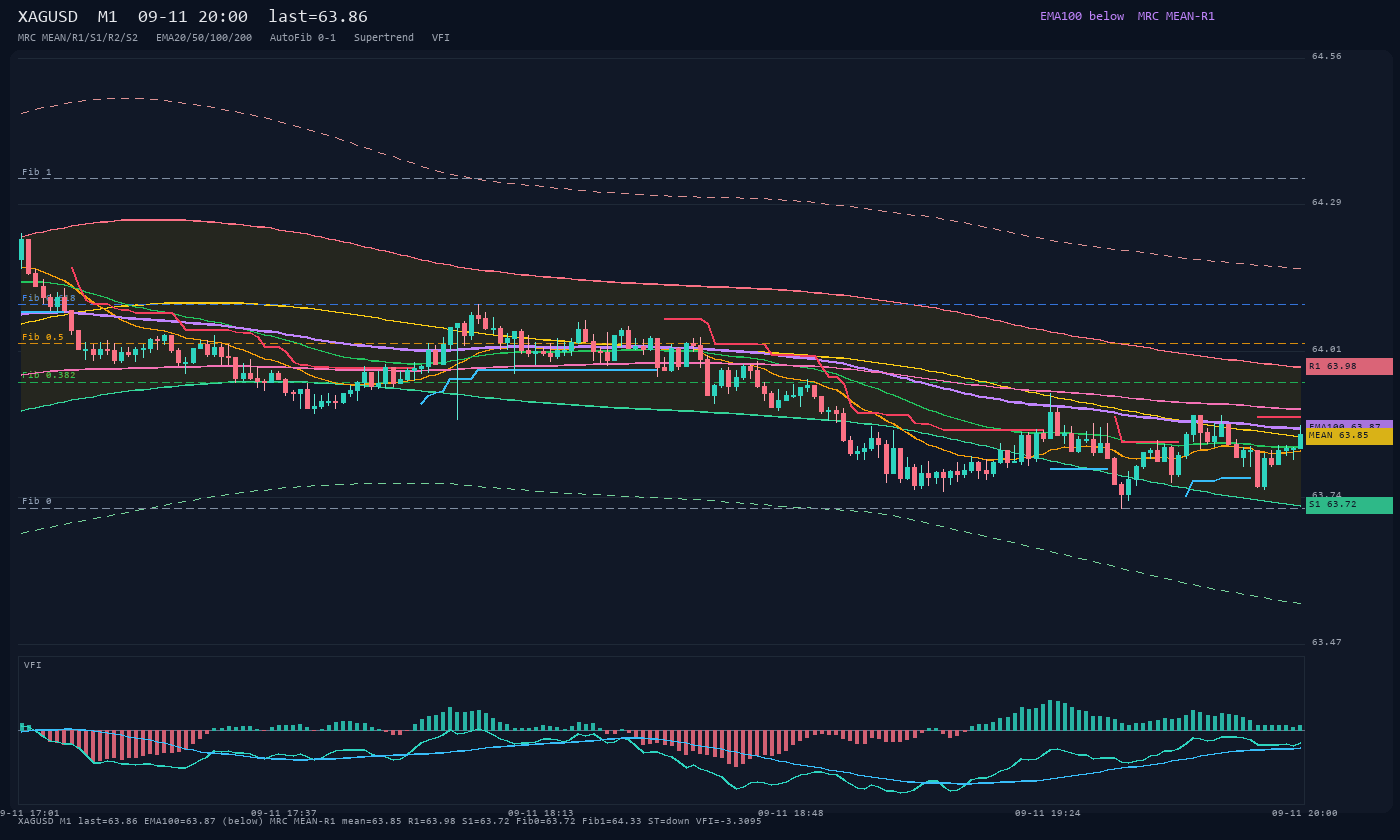1400x840 pixels.
Task: Select the Supertrend indicator label
Action: coord(384,38)
